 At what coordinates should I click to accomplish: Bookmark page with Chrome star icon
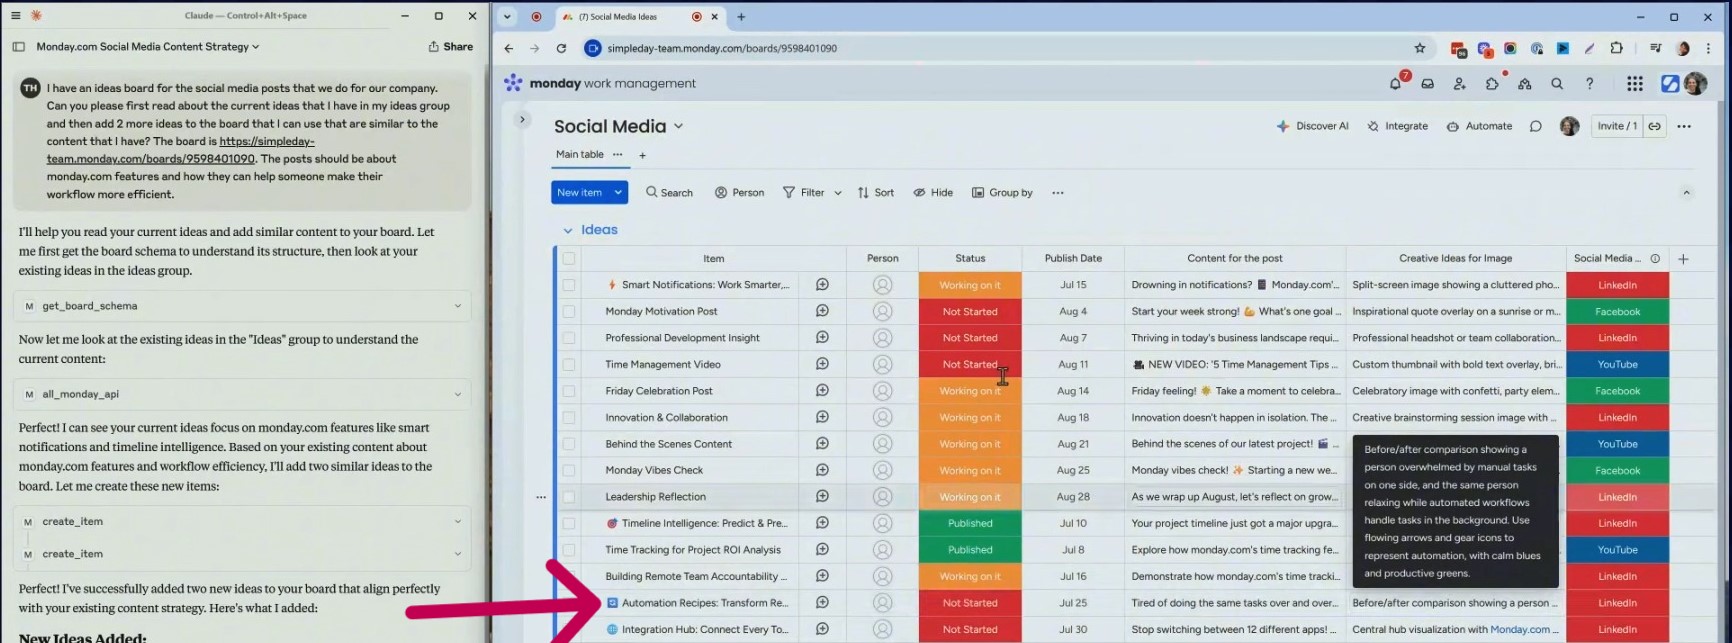[x=1420, y=48]
